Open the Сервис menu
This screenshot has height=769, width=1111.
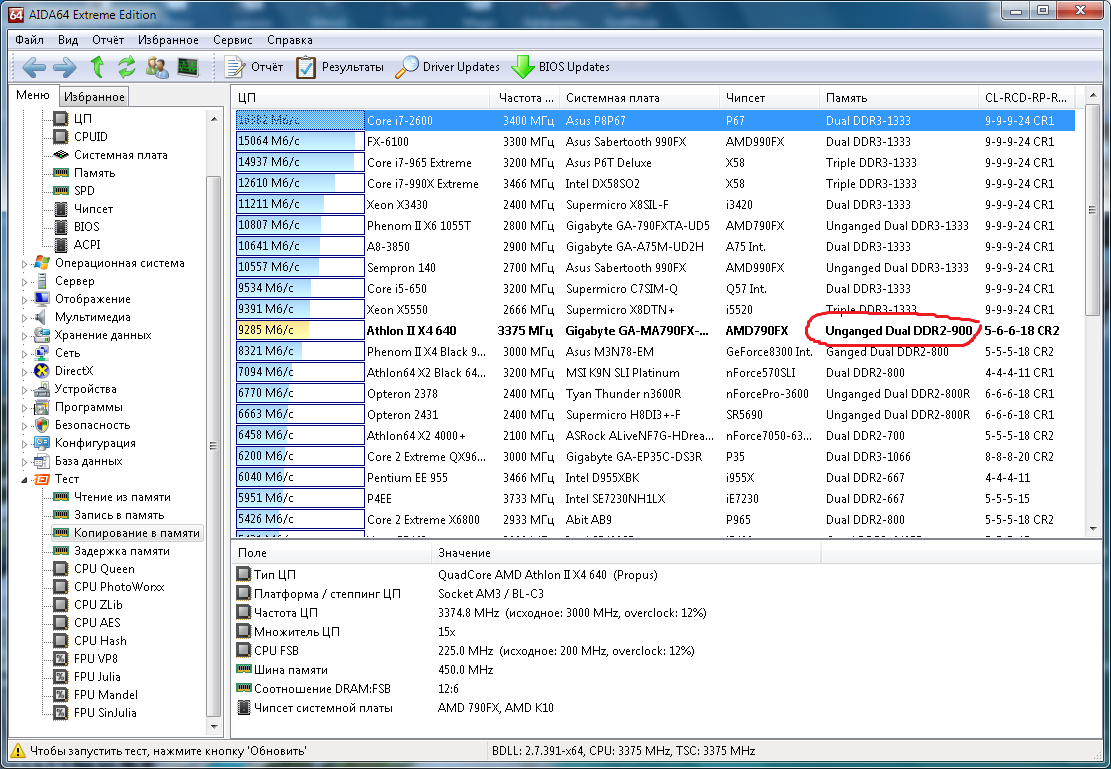click(232, 40)
